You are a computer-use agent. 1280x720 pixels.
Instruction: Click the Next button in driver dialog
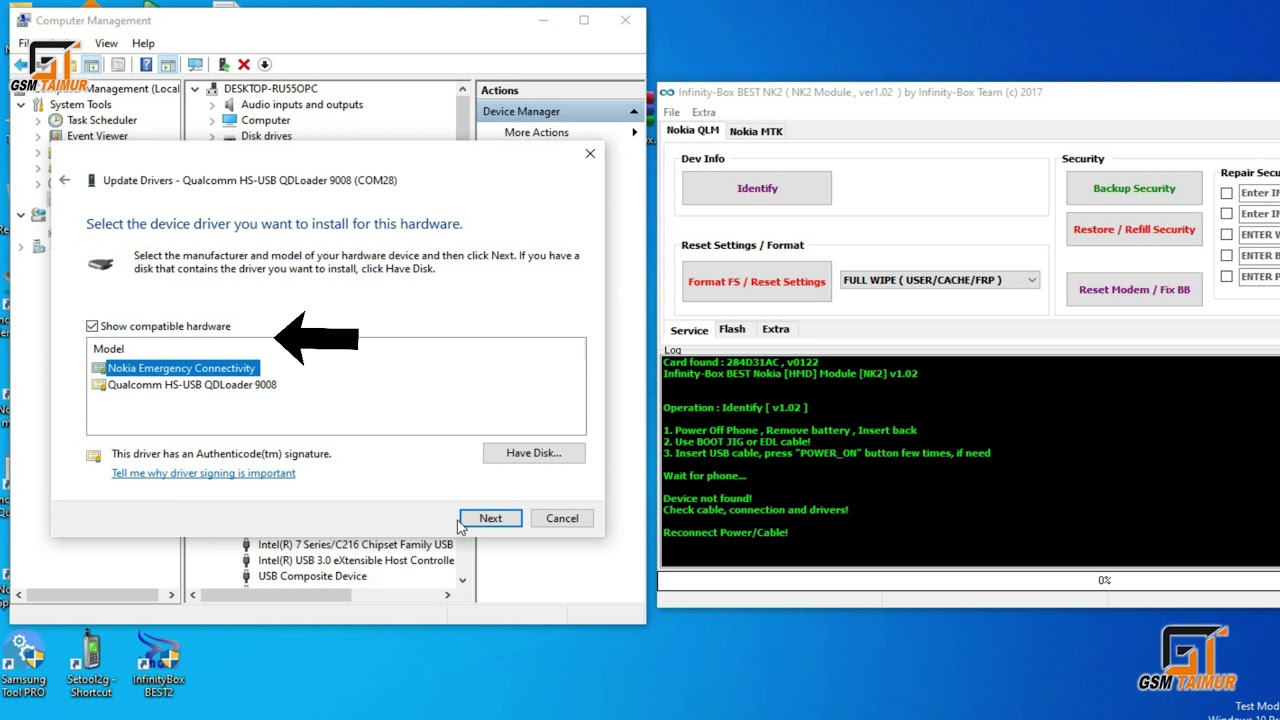[x=491, y=518]
